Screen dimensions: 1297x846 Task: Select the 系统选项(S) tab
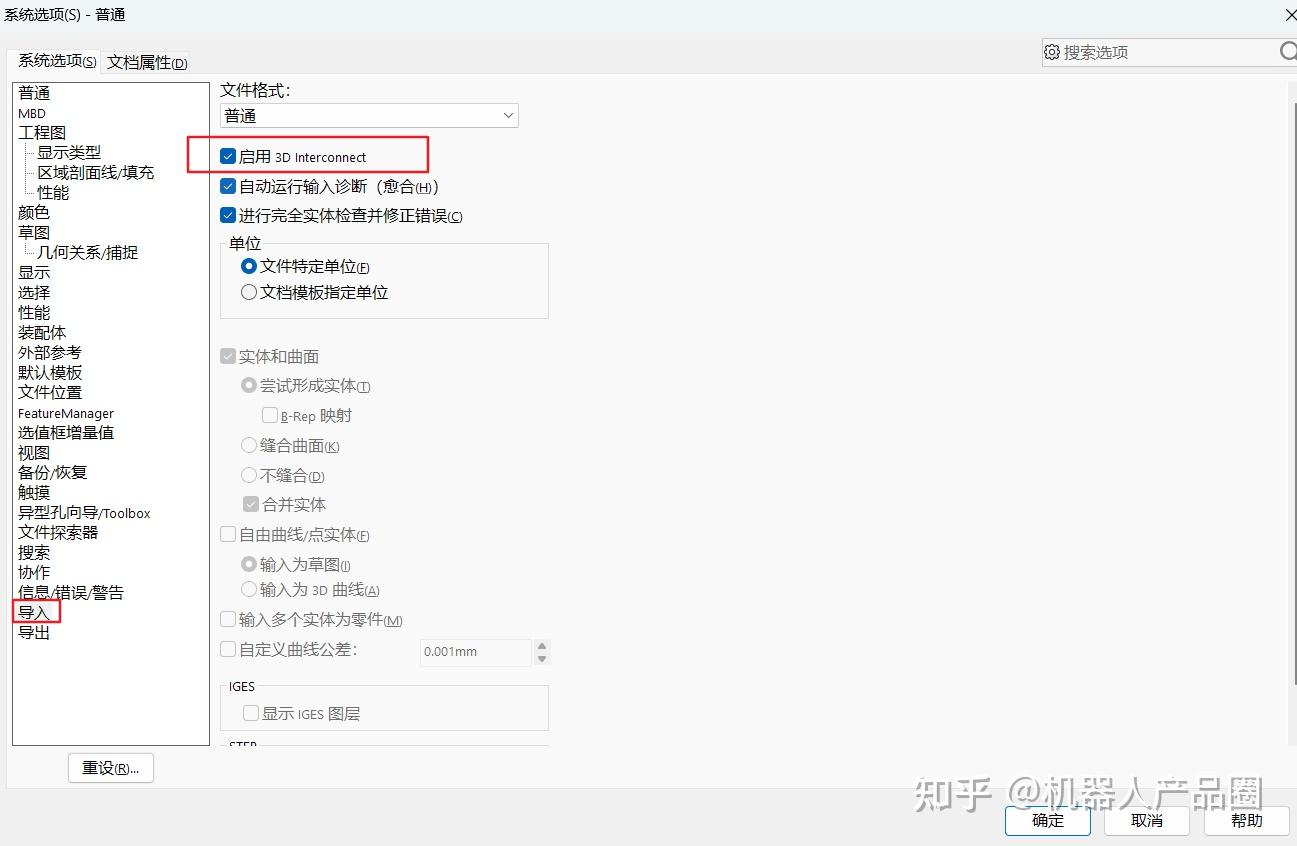tap(54, 62)
